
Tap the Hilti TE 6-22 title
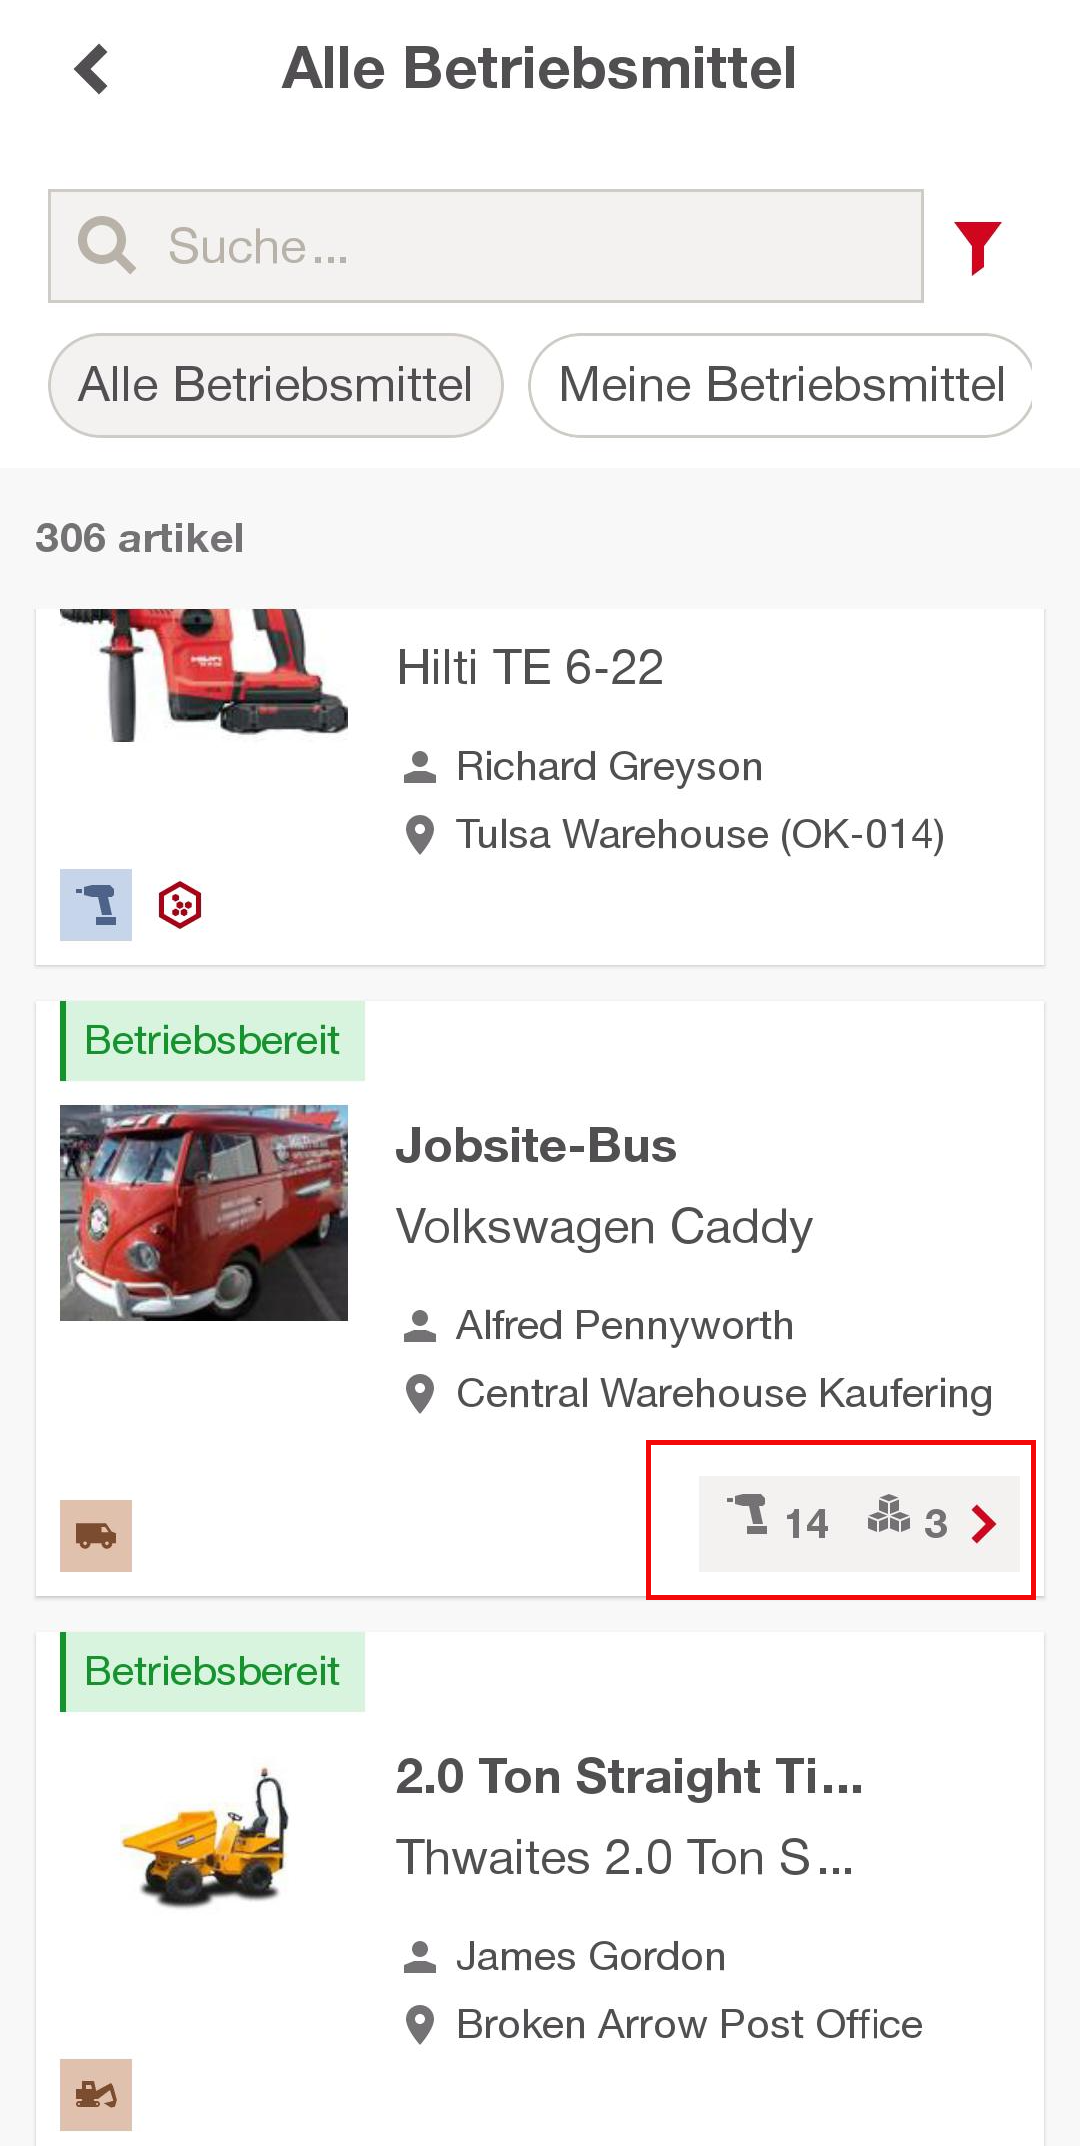pyautogui.click(x=530, y=668)
